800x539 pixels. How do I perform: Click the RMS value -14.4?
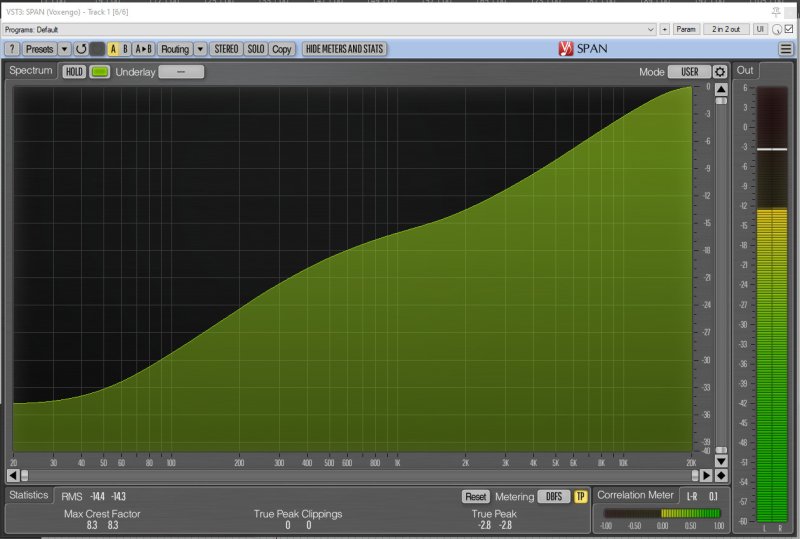pyautogui.click(x=97, y=497)
